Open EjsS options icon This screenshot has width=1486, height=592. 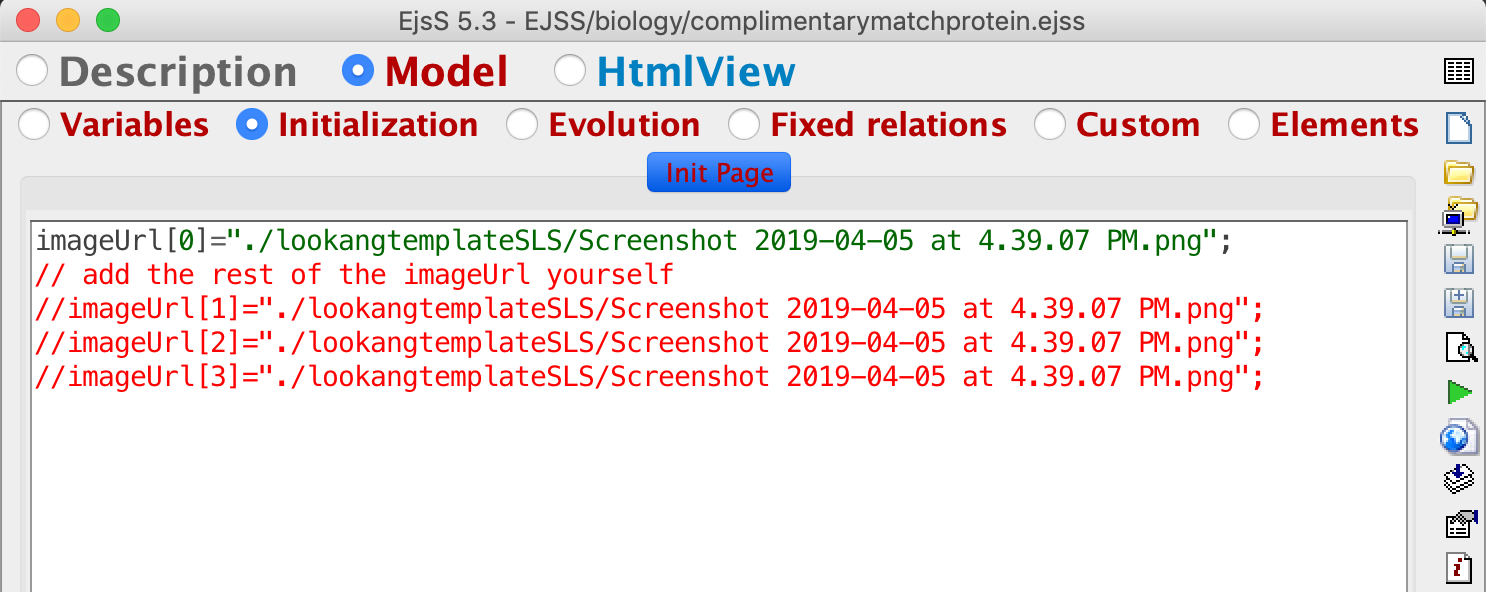[1460, 525]
